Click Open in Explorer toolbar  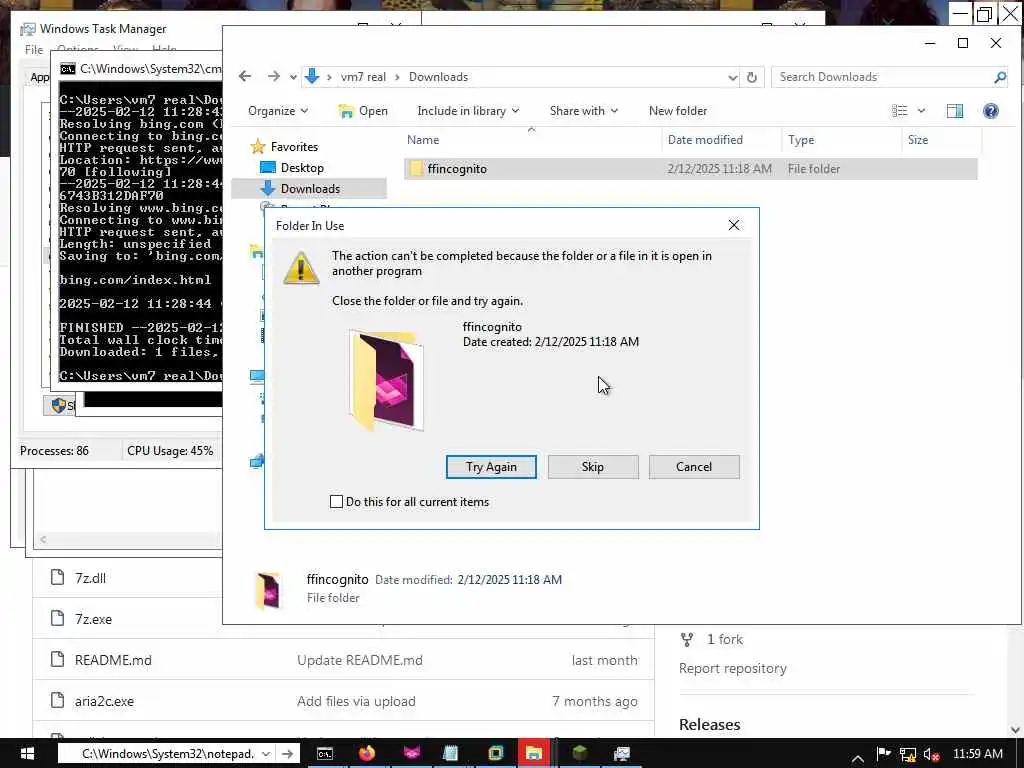(363, 111)
